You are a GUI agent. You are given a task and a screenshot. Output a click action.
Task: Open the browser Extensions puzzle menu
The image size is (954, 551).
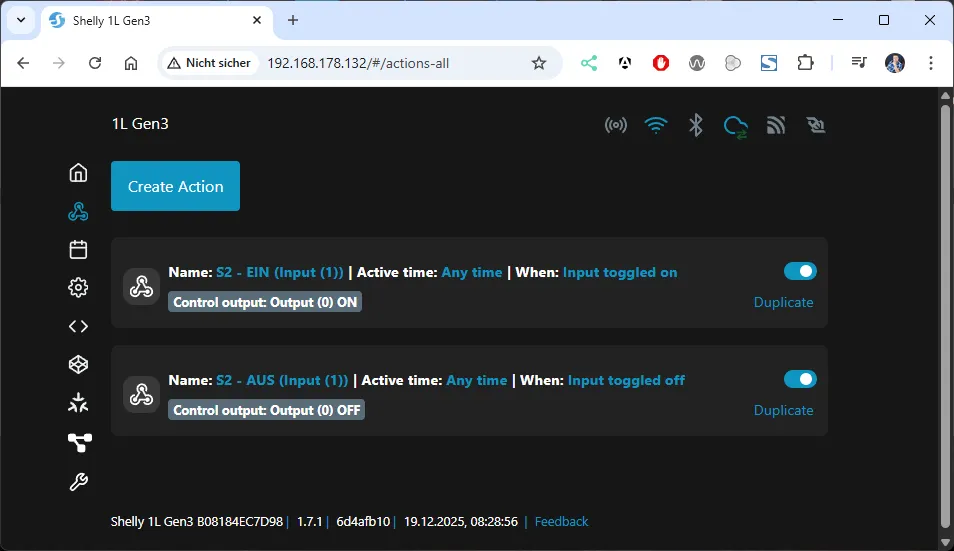pyautogui.click(x=805, y=63)
